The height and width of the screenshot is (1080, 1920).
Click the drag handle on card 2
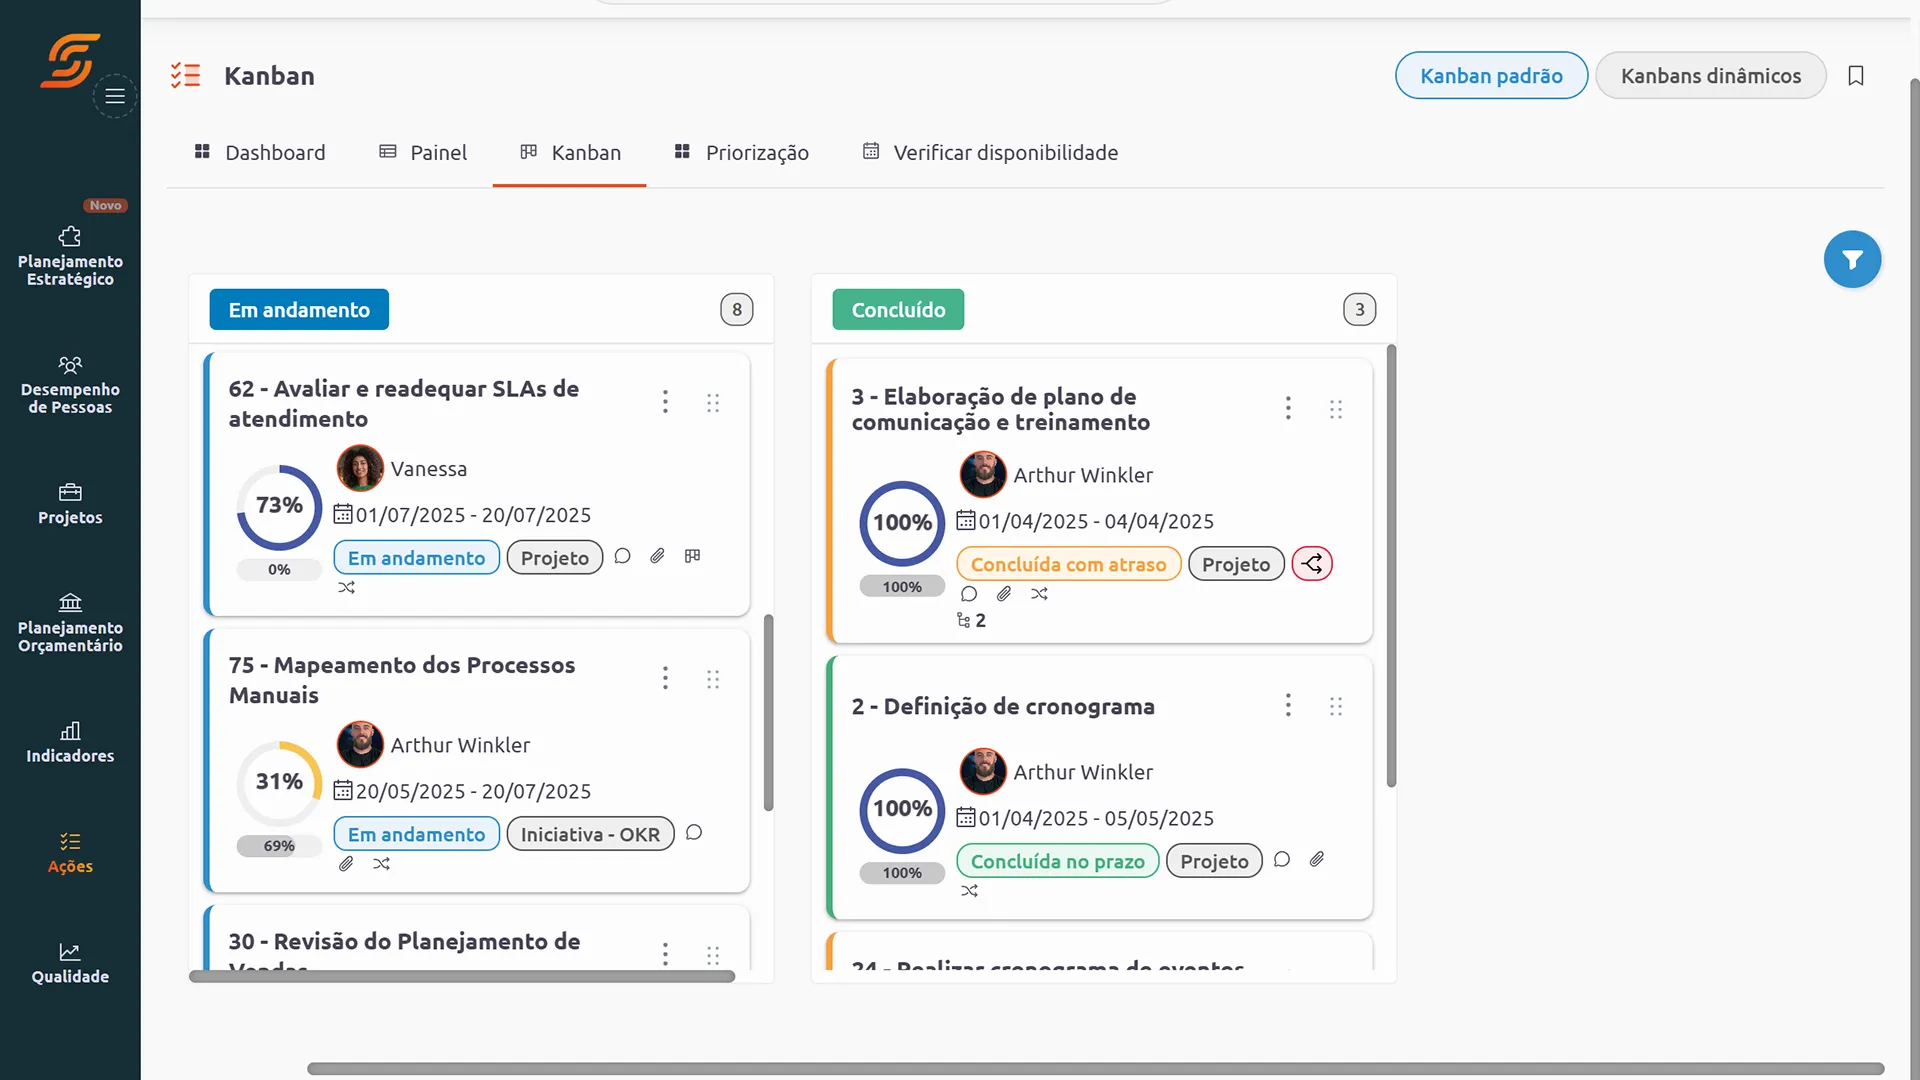click(1336, 707)
